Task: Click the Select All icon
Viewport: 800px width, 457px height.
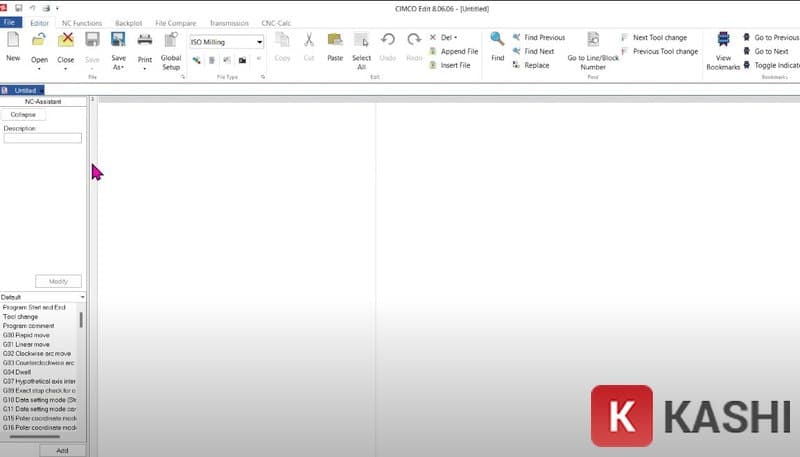Action: click(361, 42)
